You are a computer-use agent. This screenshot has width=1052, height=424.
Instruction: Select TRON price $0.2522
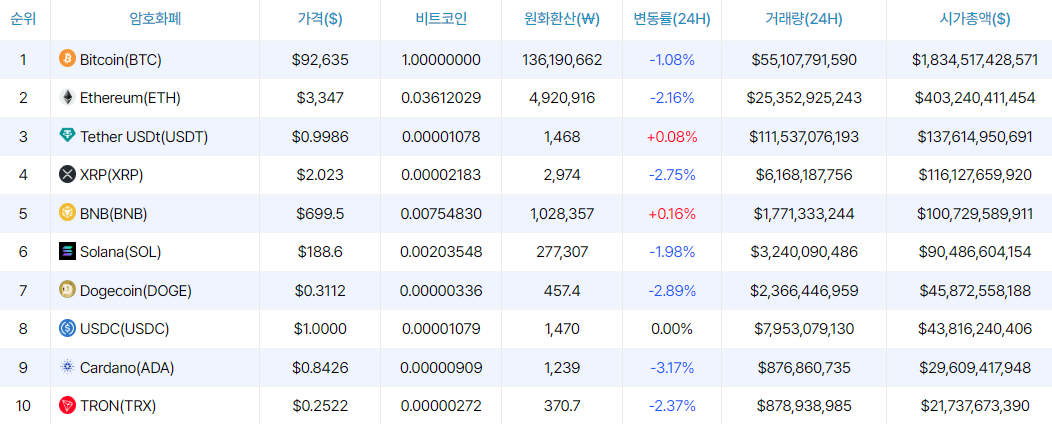320,406
